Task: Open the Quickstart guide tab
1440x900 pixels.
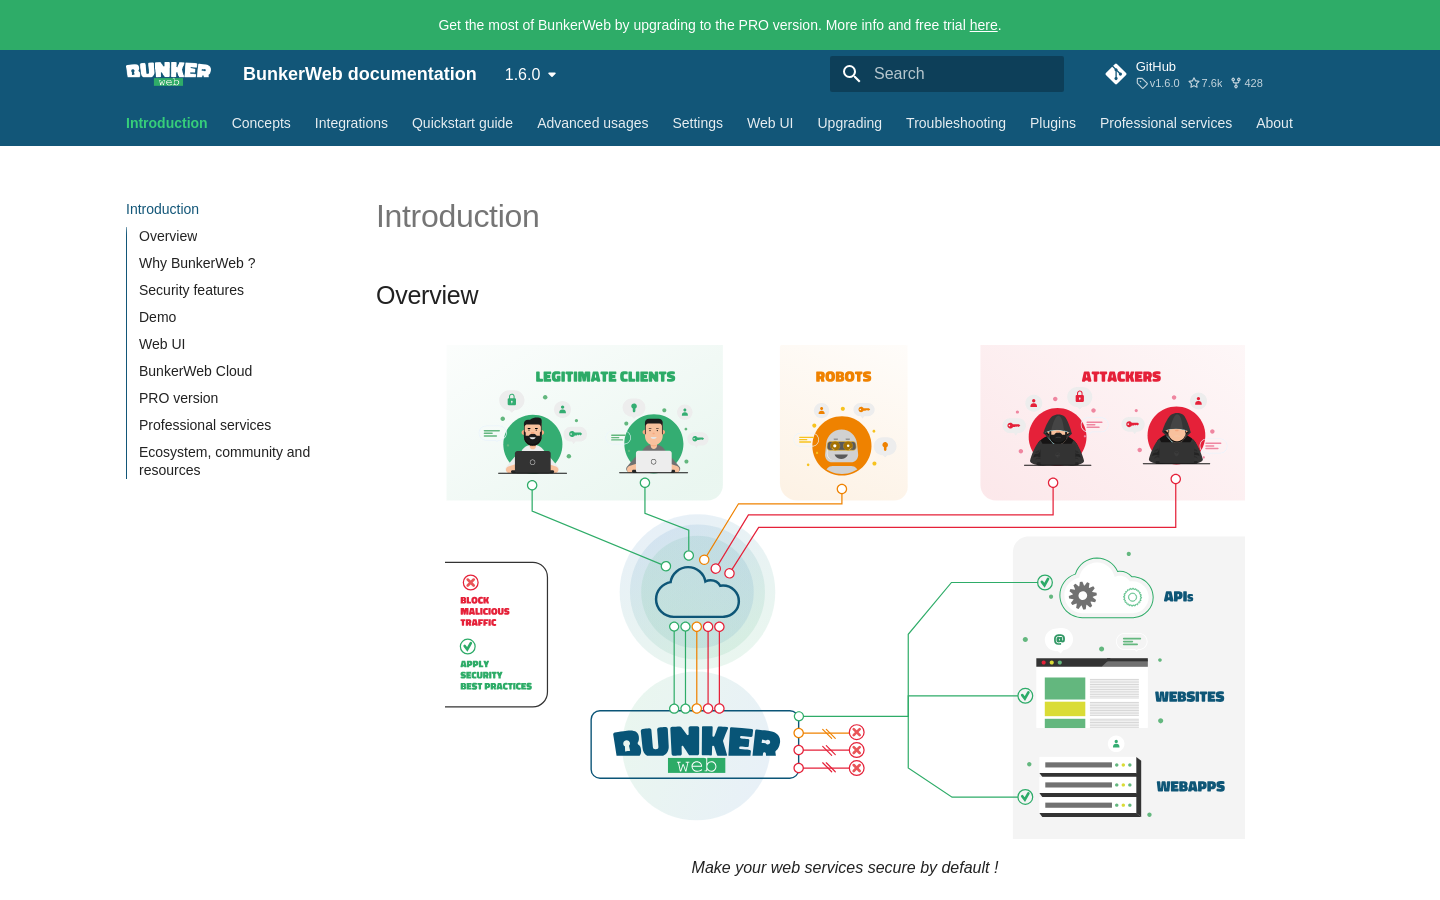Action: [x=462, y=123]
